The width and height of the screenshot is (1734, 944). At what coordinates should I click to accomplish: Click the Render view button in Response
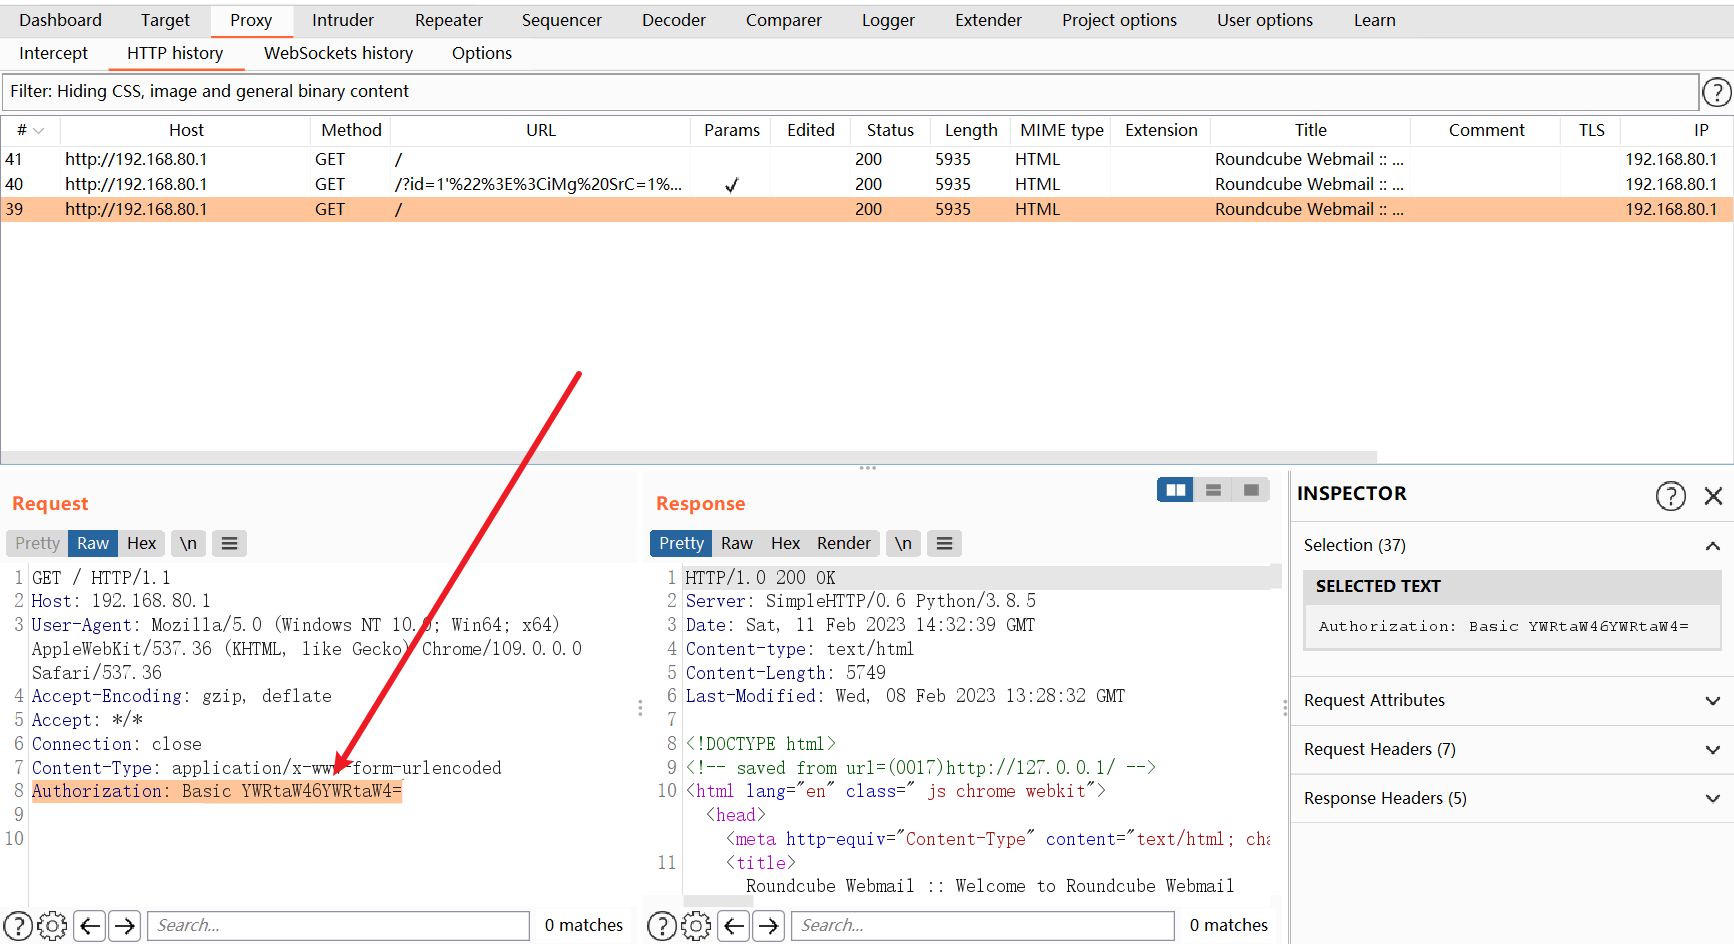point(843,543)
